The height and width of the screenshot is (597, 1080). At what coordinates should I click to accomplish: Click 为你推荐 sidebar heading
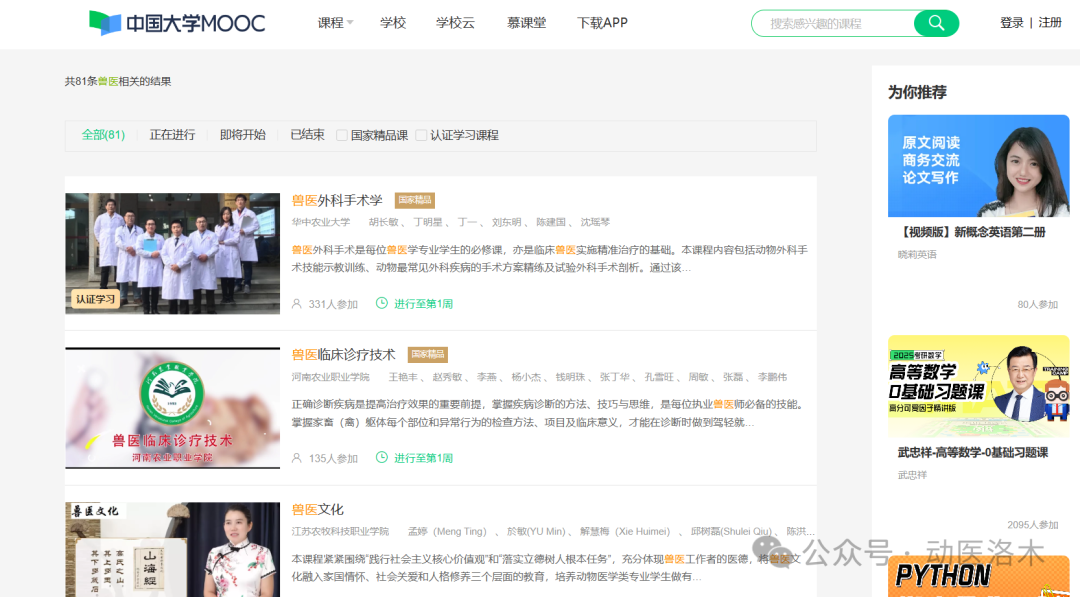pos(917,92)
